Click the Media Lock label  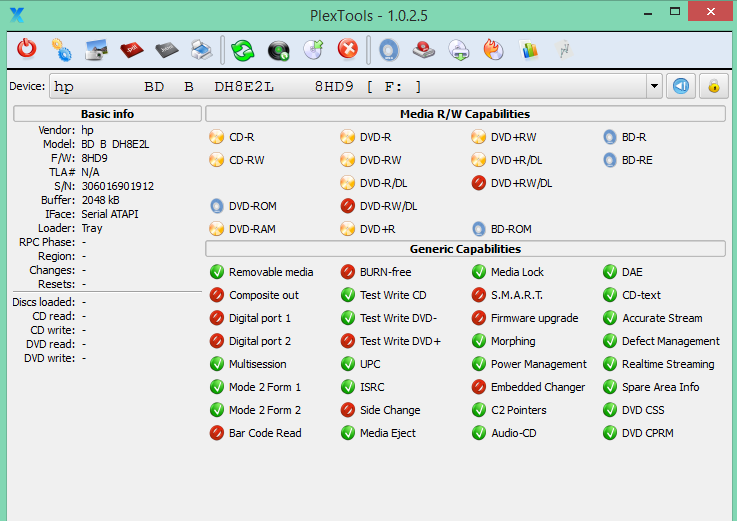[x=517, y=272]
